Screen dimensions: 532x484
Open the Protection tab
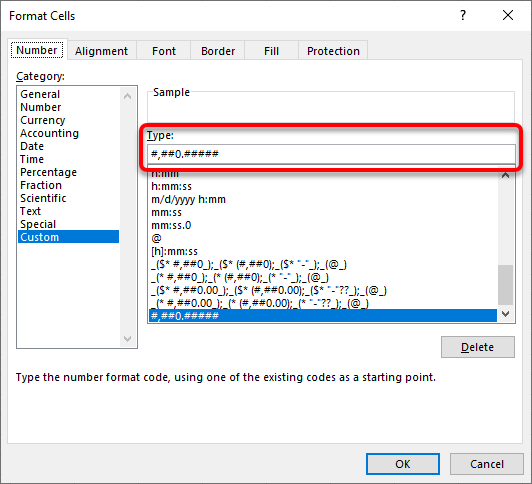pos(333,51)
